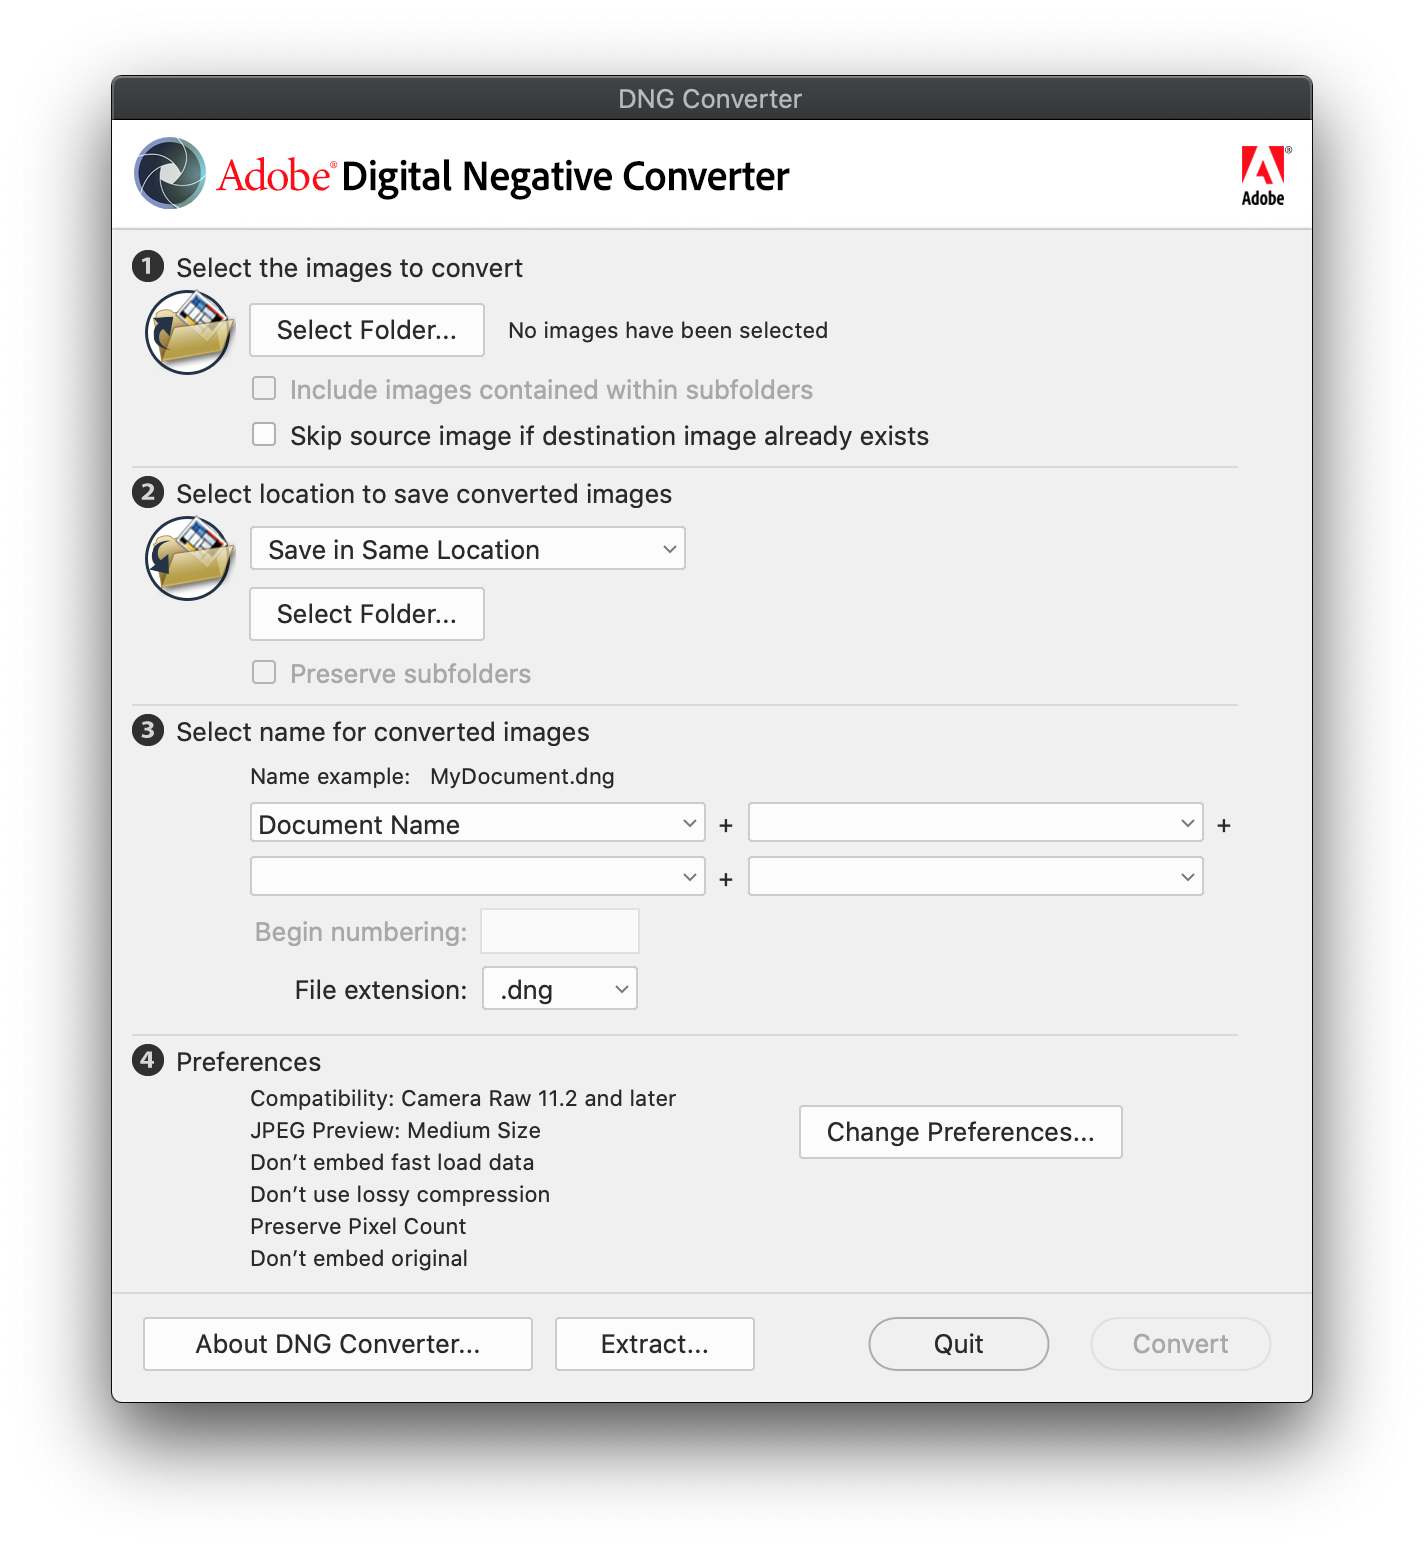Click the step 4 Preferences number badge
The height and width of the screenshot is (1550, 1424).
pyautogui.click(x=148, y=1061)
